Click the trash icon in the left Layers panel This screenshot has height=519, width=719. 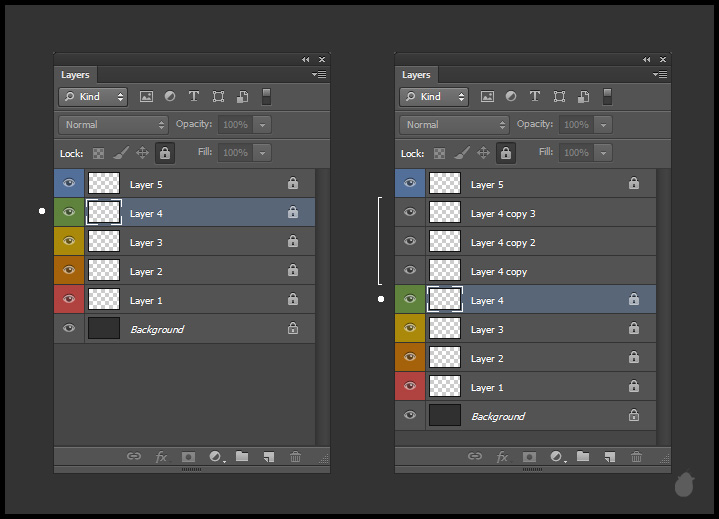point(295,457)
